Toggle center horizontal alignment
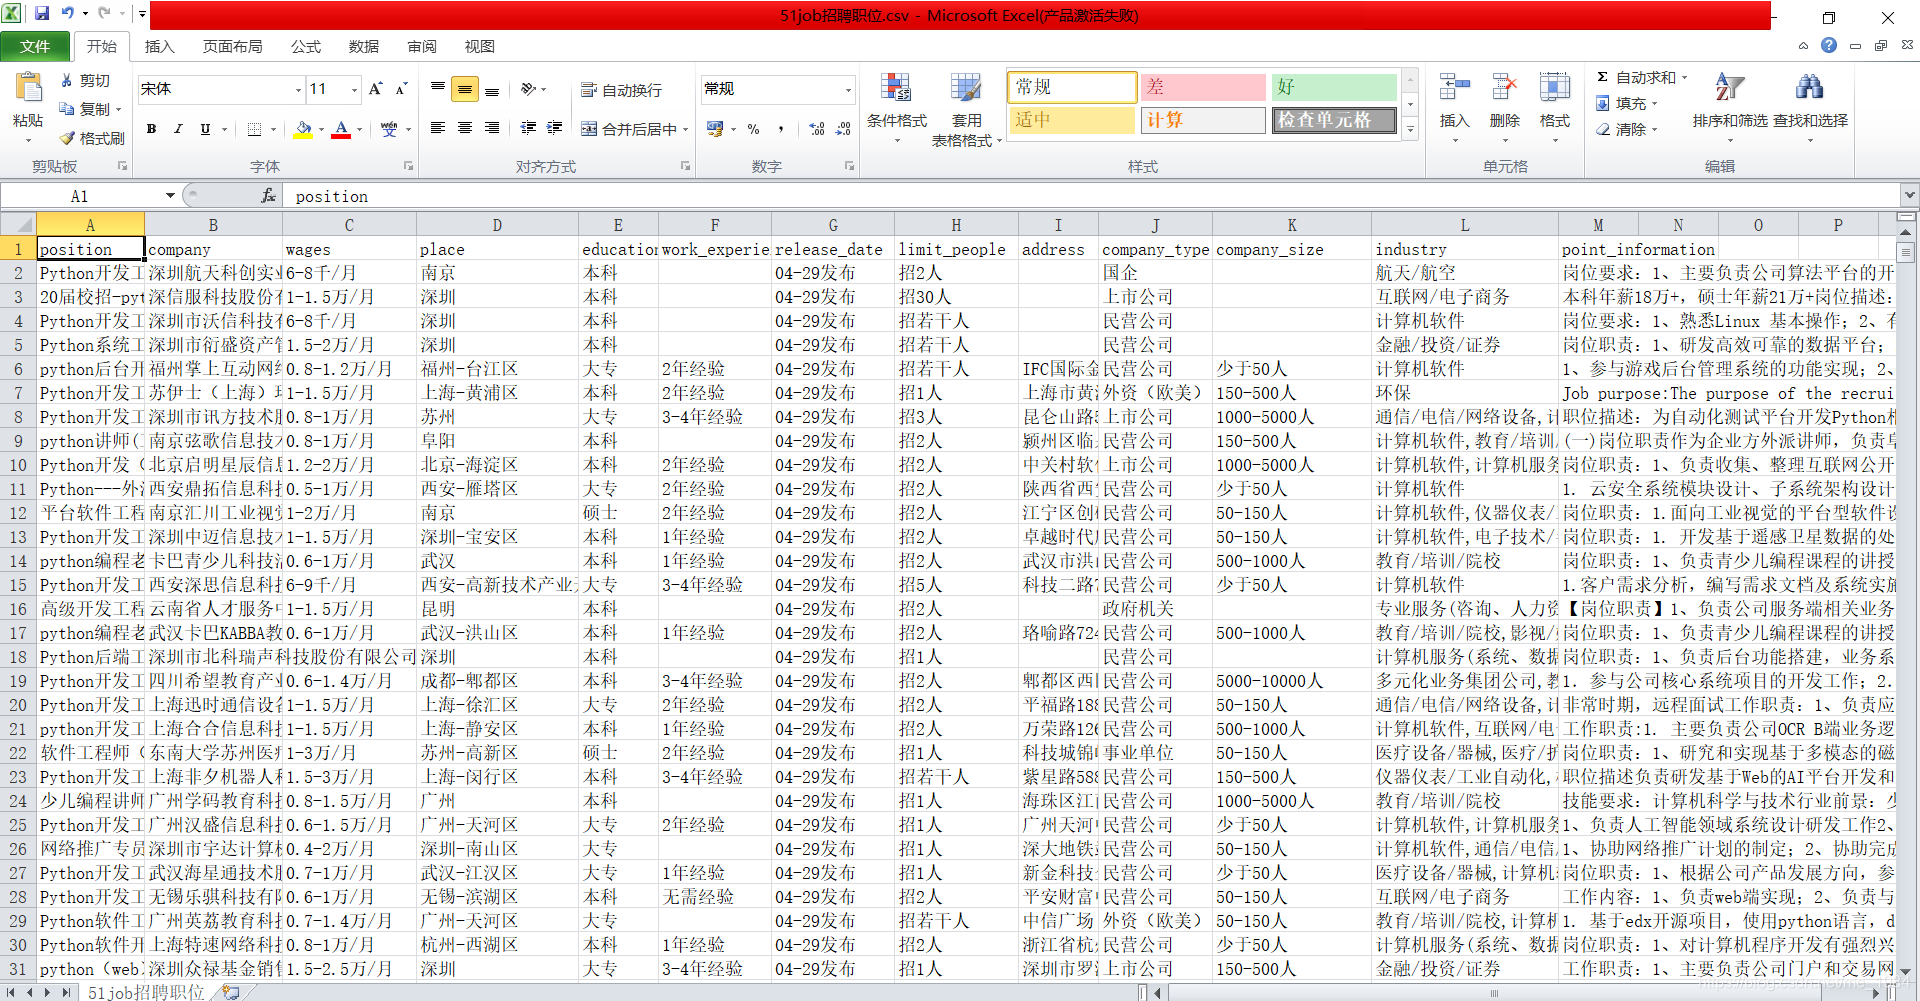The image size is (1920, 1001). (465, 128)
